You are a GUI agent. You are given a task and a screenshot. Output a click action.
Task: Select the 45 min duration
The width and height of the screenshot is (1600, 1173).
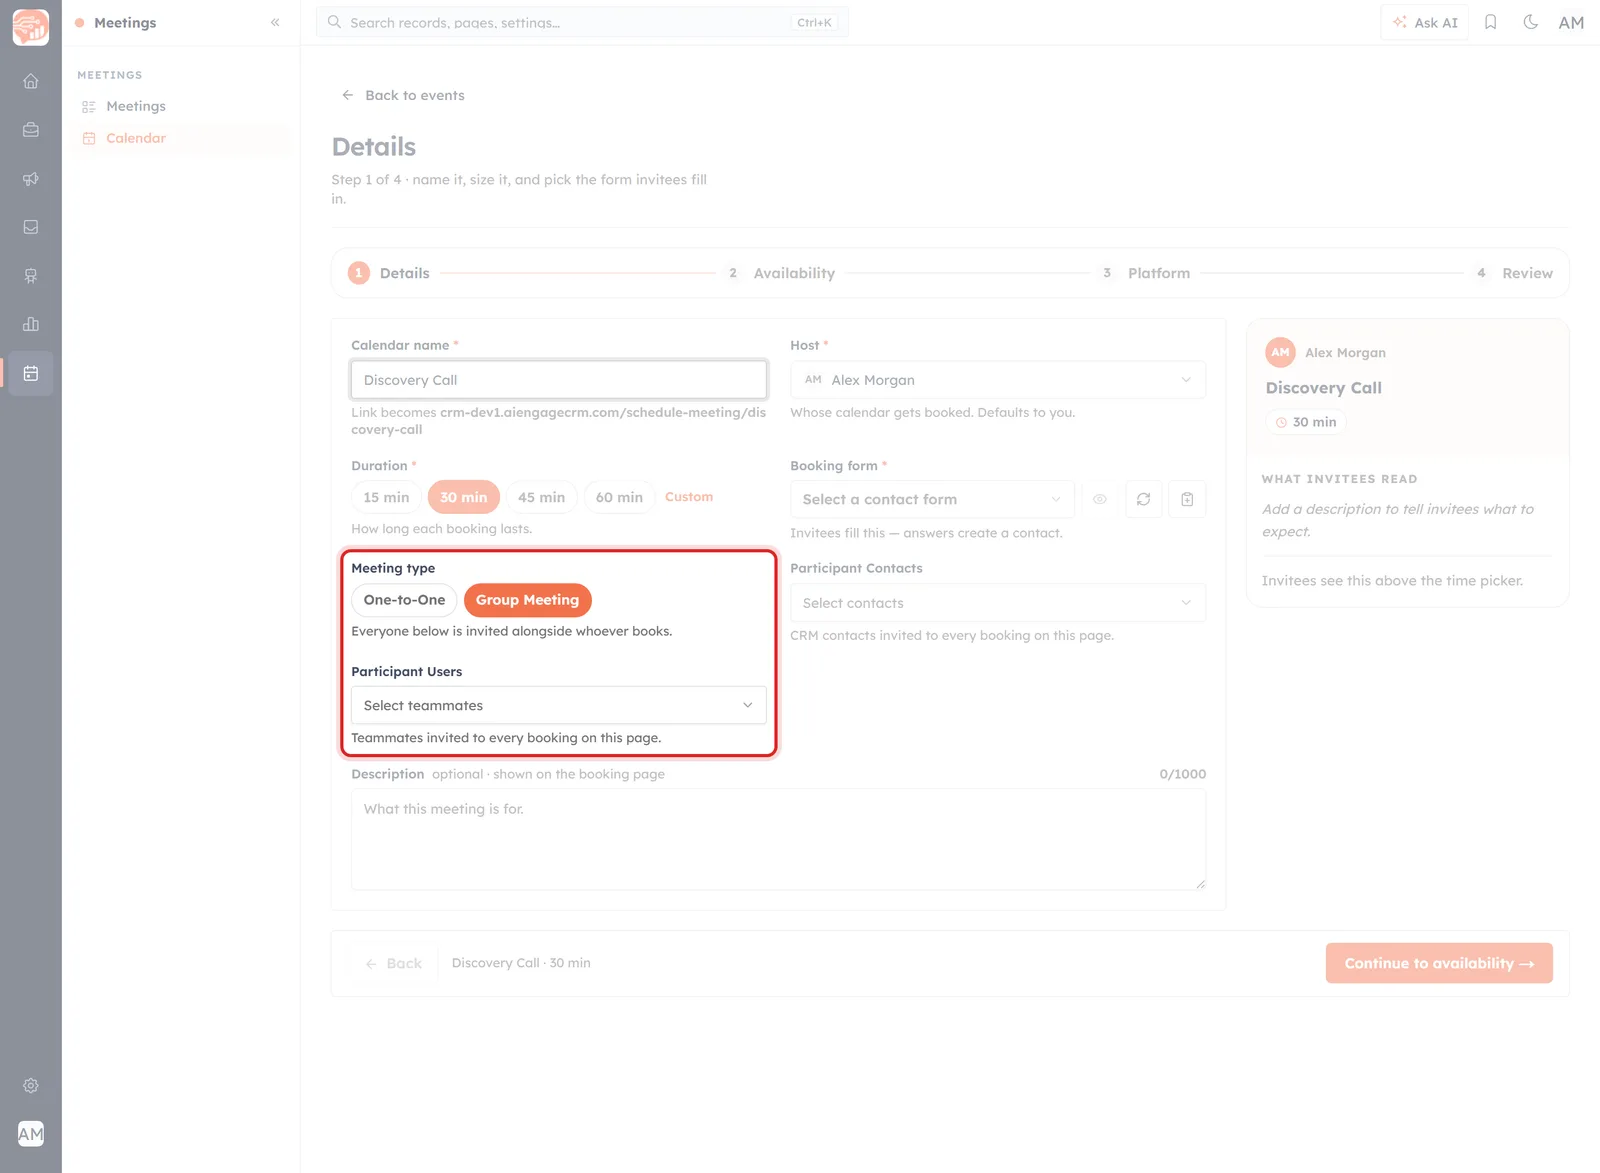(x=541, y=497)
